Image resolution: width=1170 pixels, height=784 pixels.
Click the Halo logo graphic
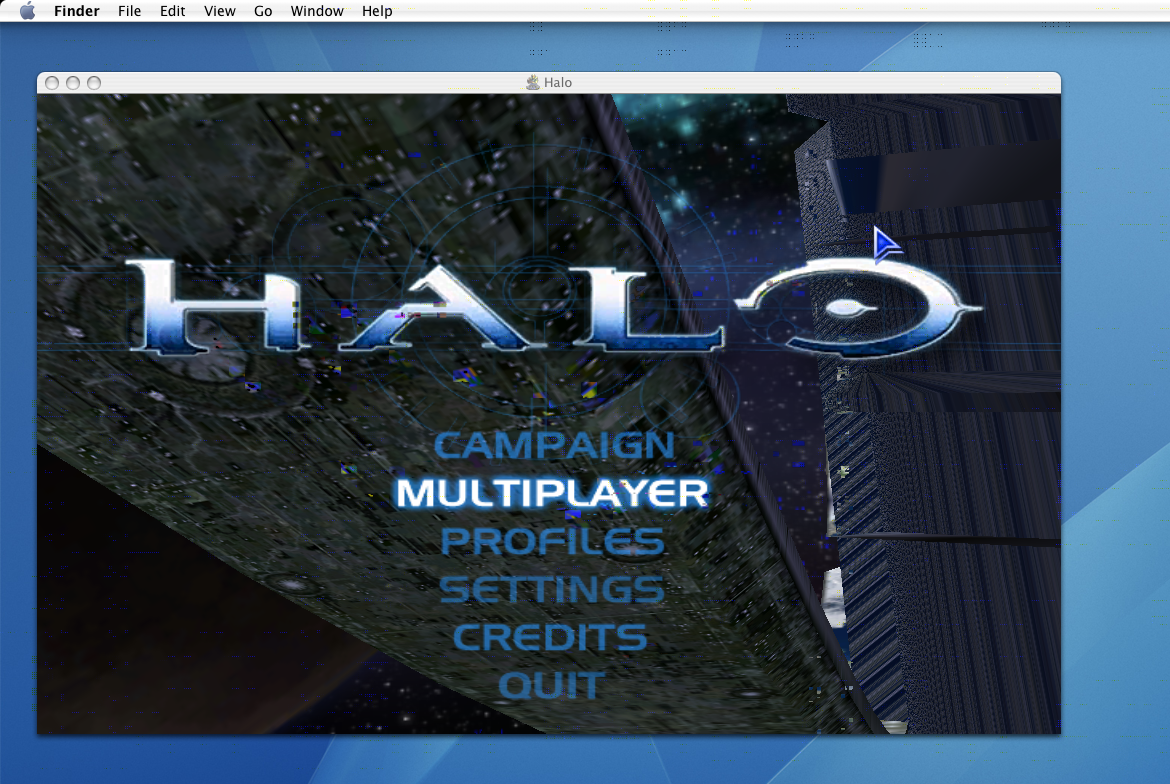pos(554,306)
